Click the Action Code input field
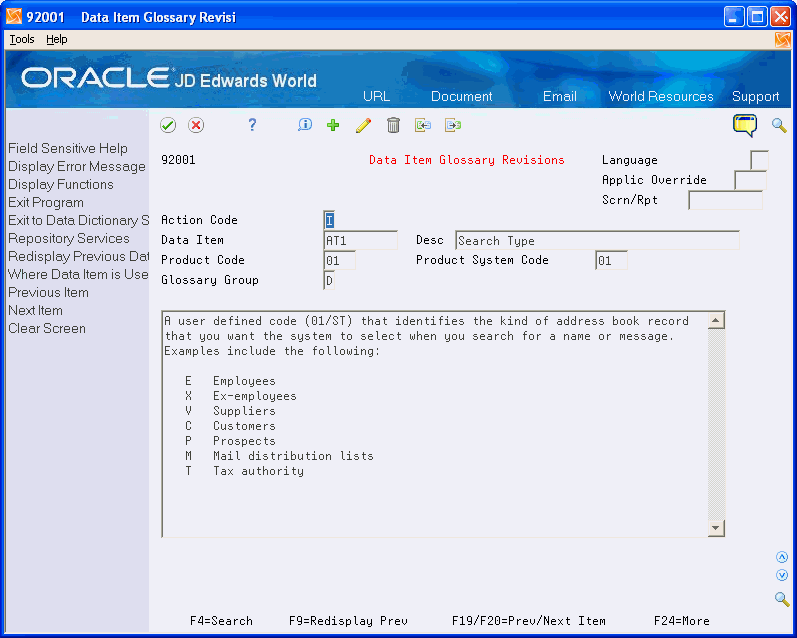This screenshot has height=638, width=797. 329,220
